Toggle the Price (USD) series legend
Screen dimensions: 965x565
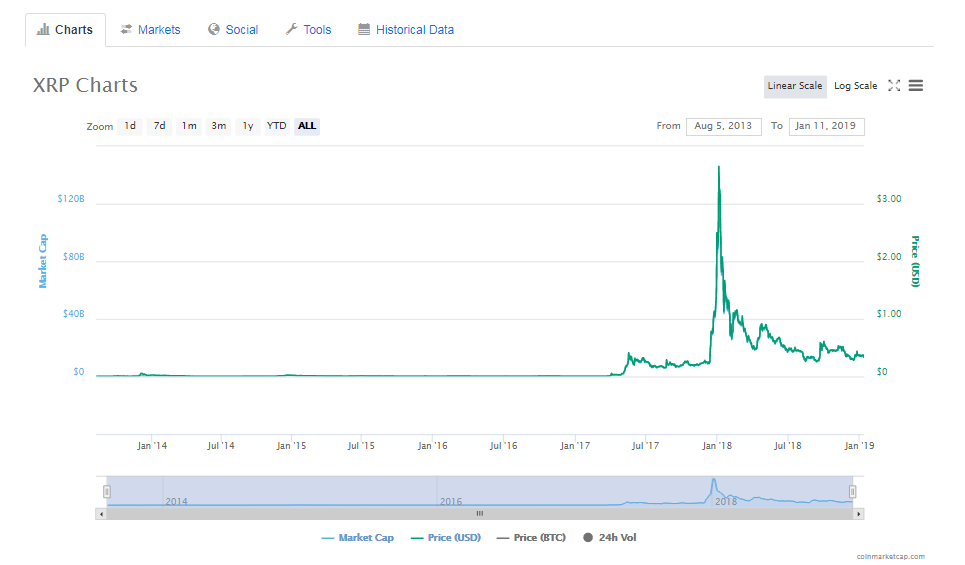pyautogui.click(x=446, y=538)
